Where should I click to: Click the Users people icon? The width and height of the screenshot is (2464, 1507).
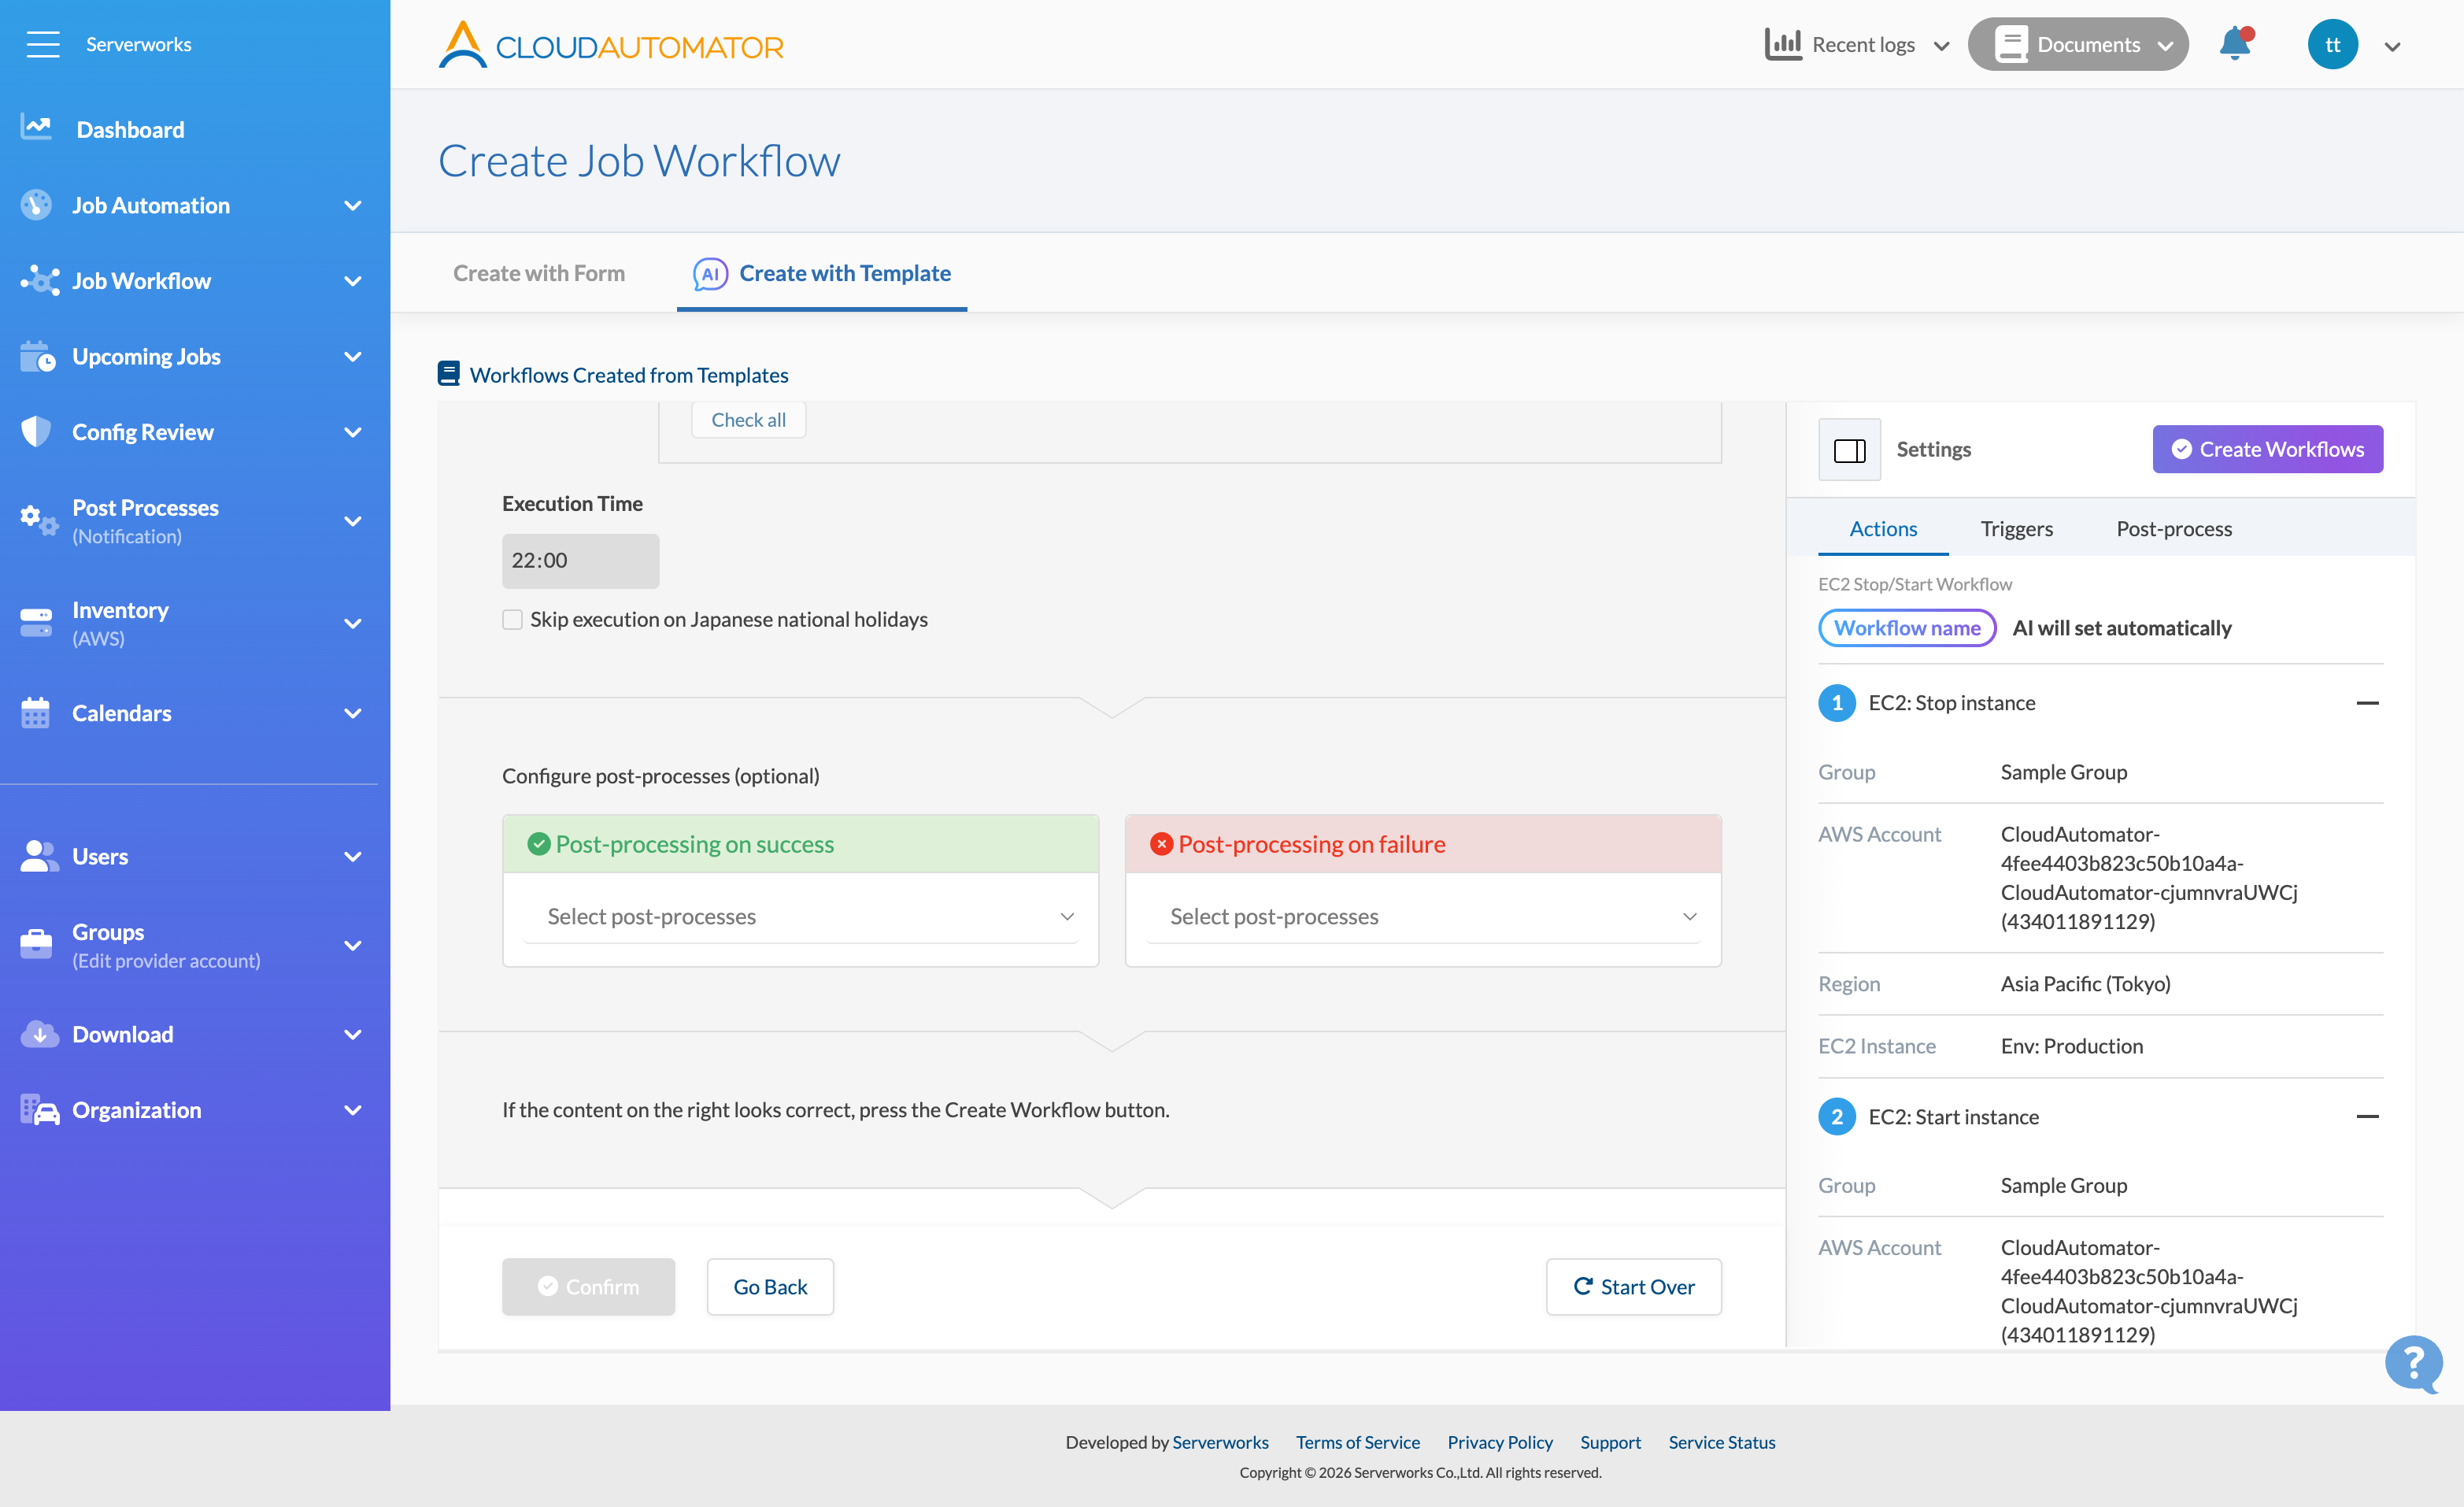point(40,856)
